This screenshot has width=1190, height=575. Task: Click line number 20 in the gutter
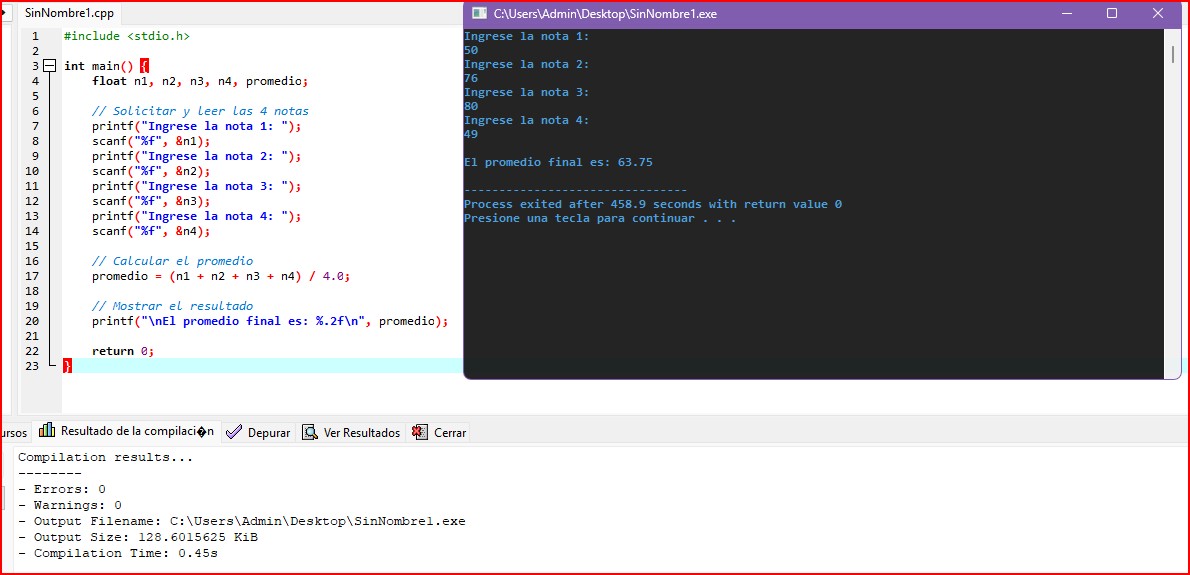(34, 321)
